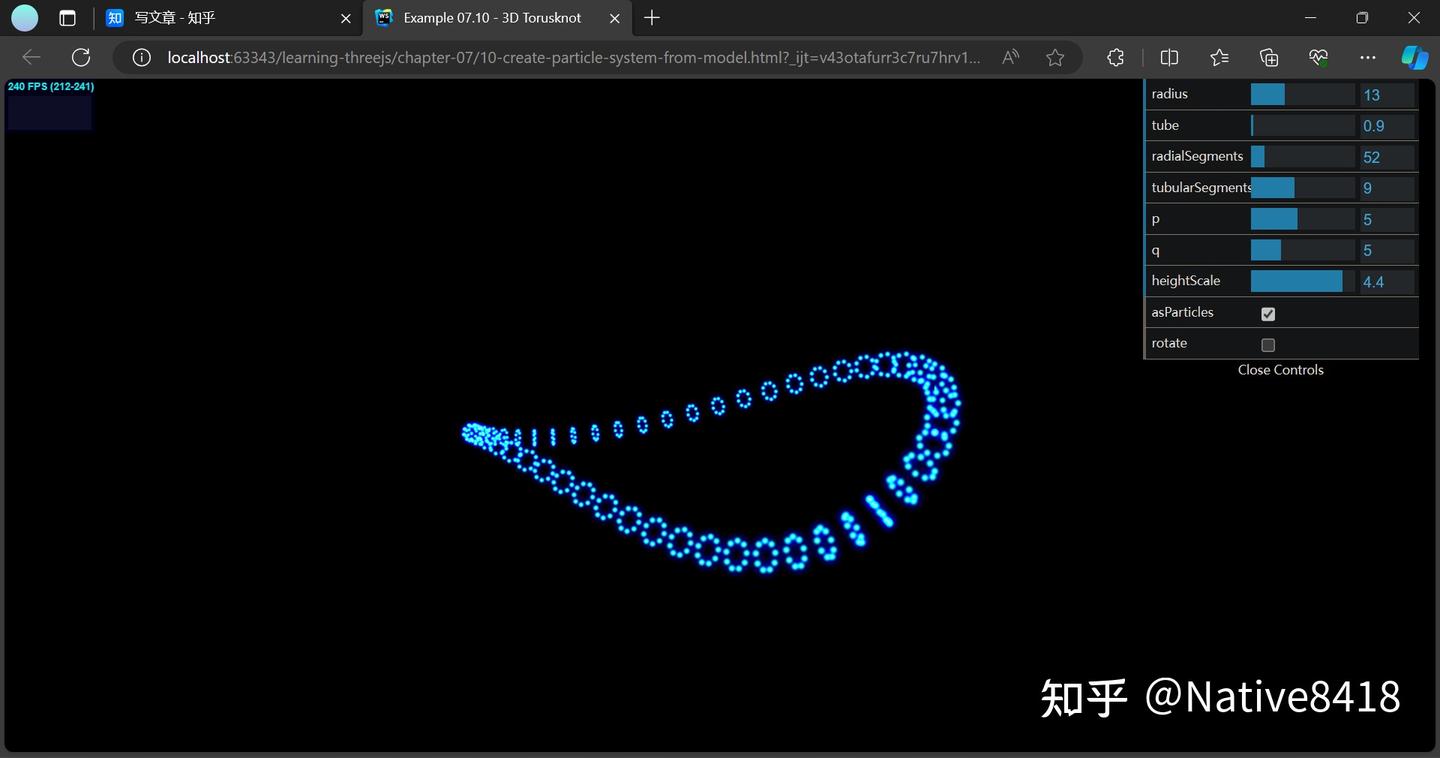Uncheck the asParticles checkbox

[x=1268, y=313]
